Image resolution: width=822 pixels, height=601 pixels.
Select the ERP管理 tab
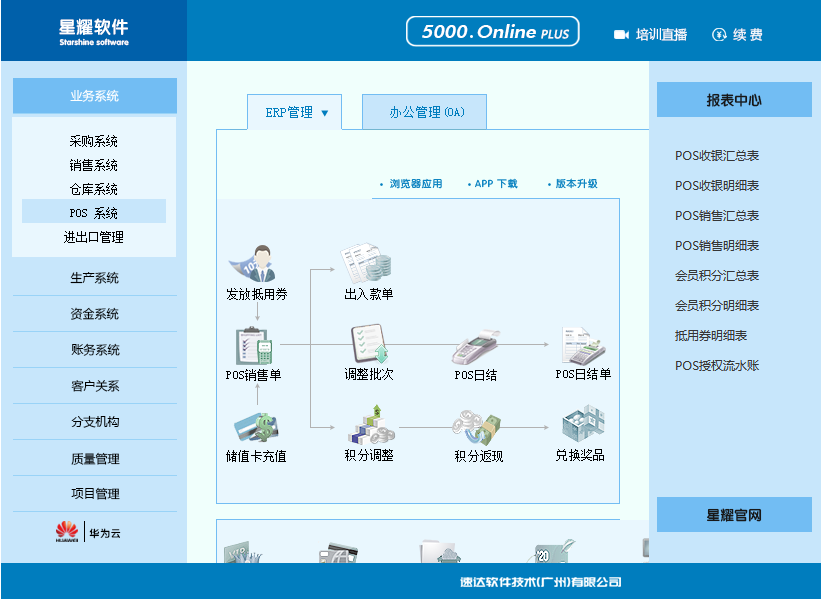click(294, 112)
